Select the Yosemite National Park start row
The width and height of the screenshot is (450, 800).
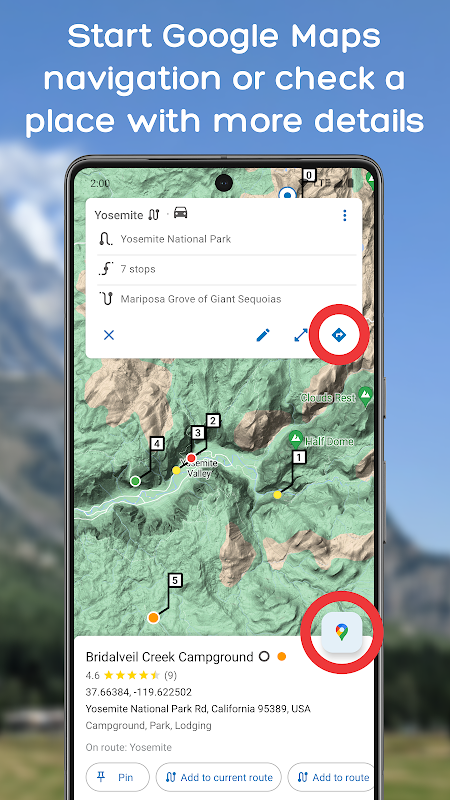tap(227, 239)
